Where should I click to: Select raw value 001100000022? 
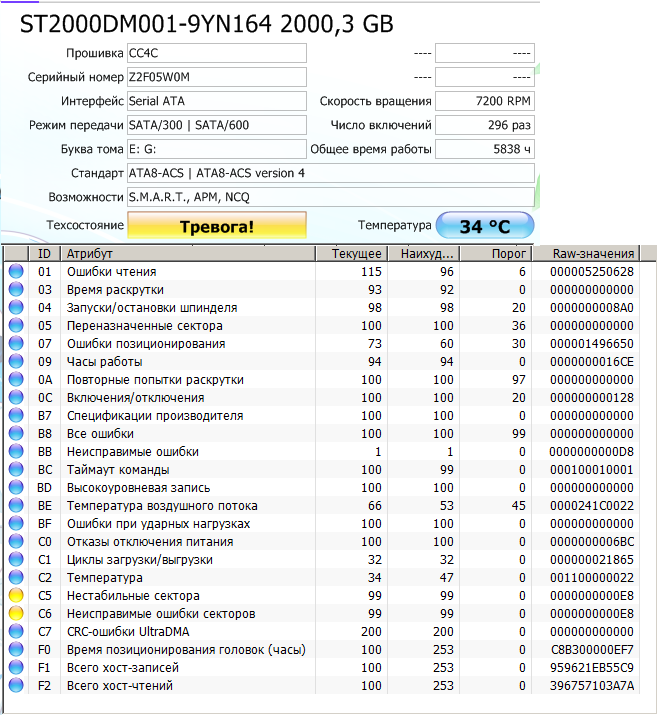click(592, 578)
